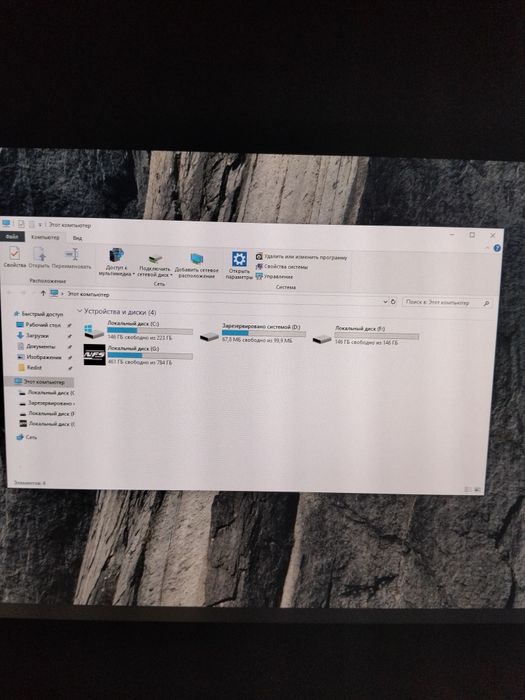Click pin icon next to Reddit

pyautogui.click(x=69, y=368)
